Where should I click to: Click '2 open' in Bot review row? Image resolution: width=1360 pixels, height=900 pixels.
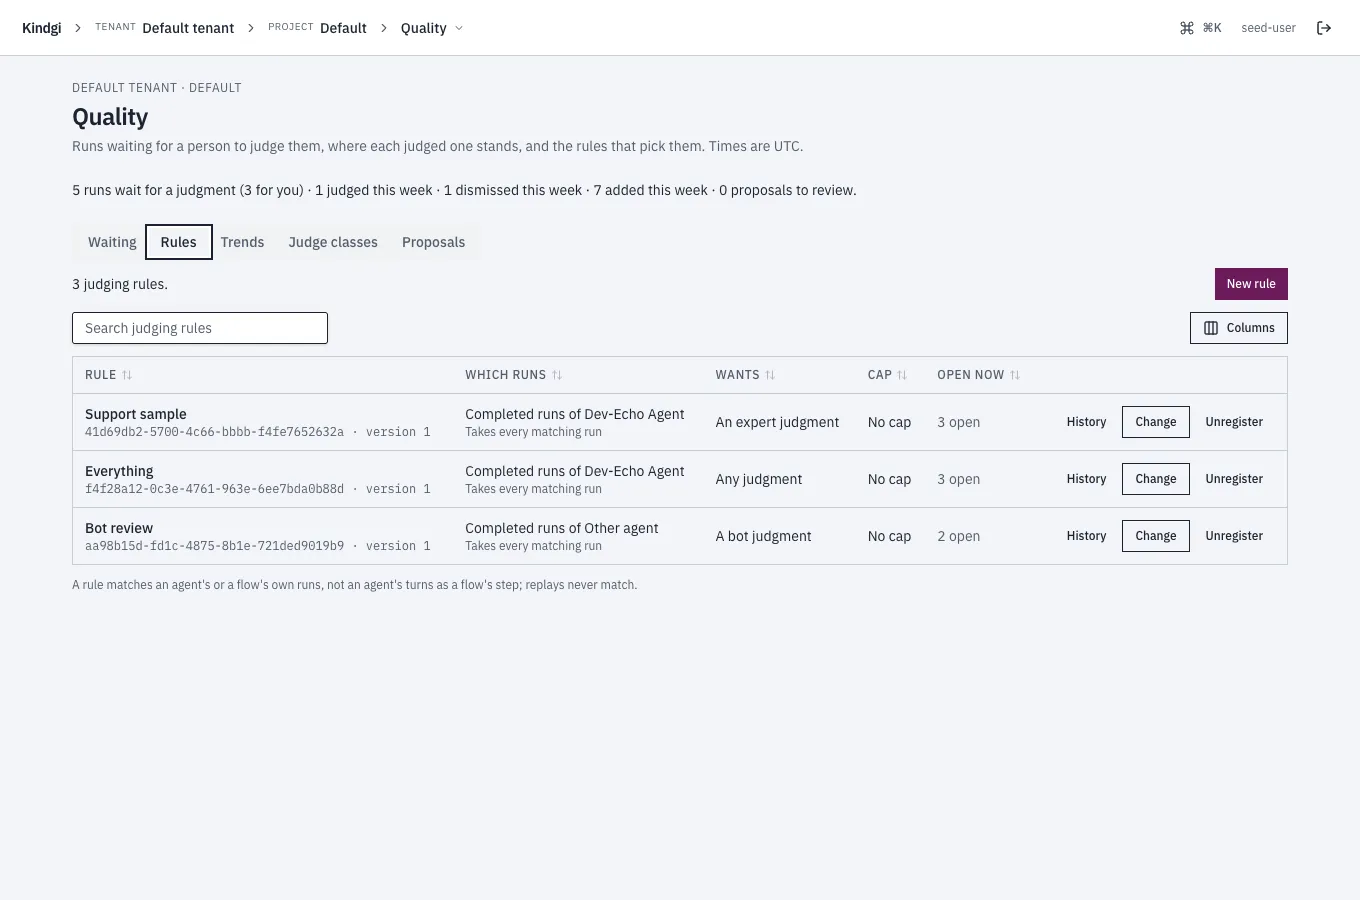958,536
